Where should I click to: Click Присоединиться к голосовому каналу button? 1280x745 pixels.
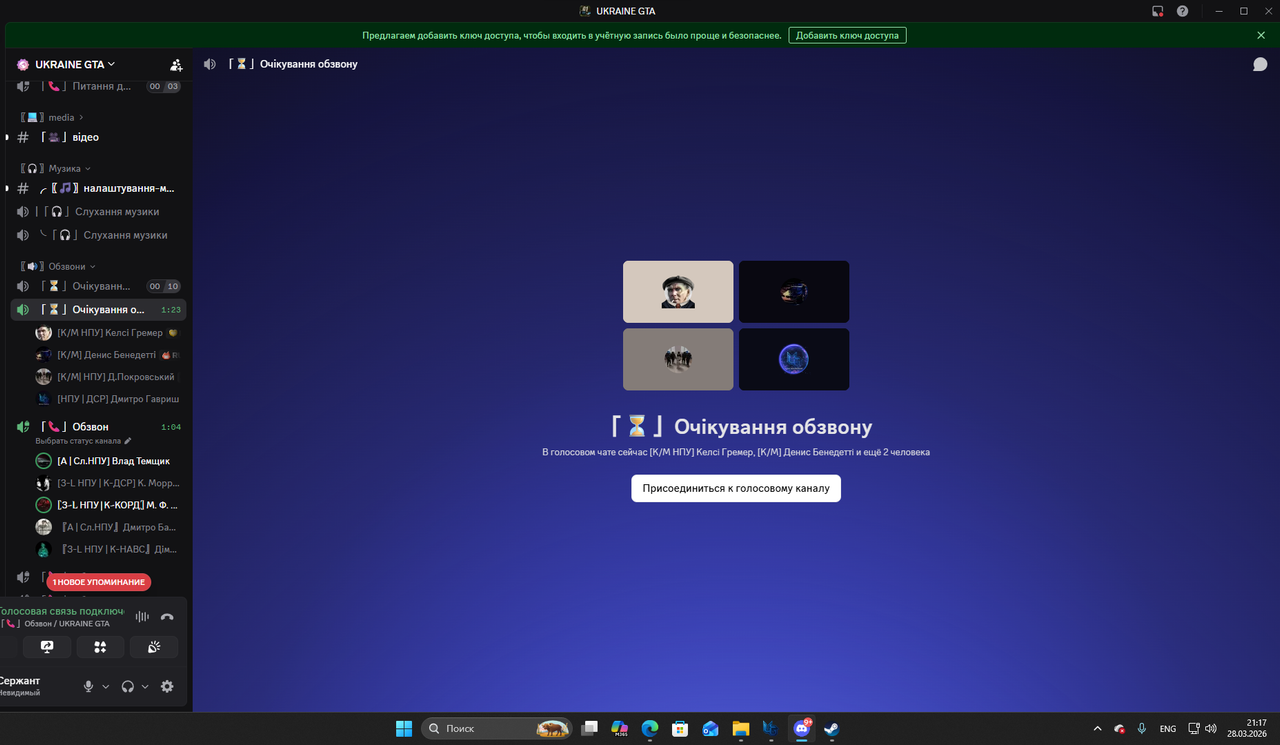[x=736, y=488]
